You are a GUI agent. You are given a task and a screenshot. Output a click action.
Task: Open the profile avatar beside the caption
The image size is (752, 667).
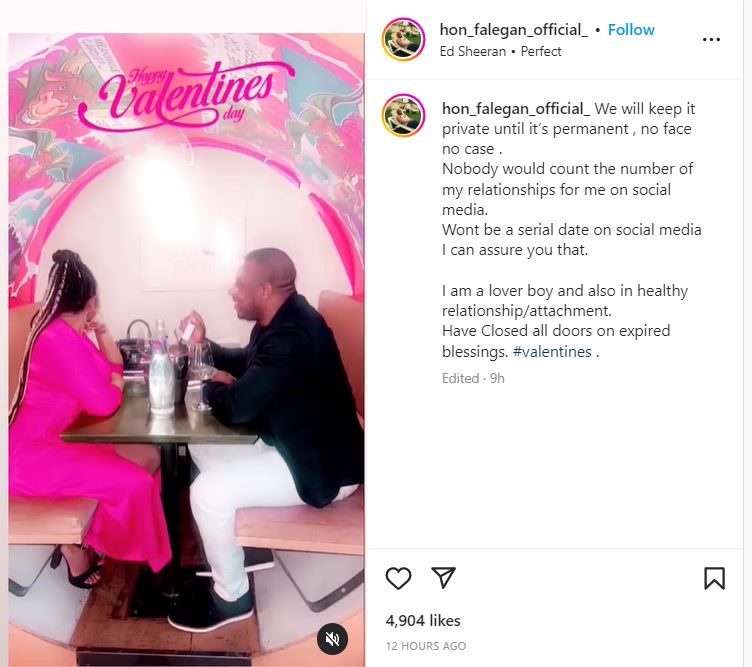(x=403, y=116)
